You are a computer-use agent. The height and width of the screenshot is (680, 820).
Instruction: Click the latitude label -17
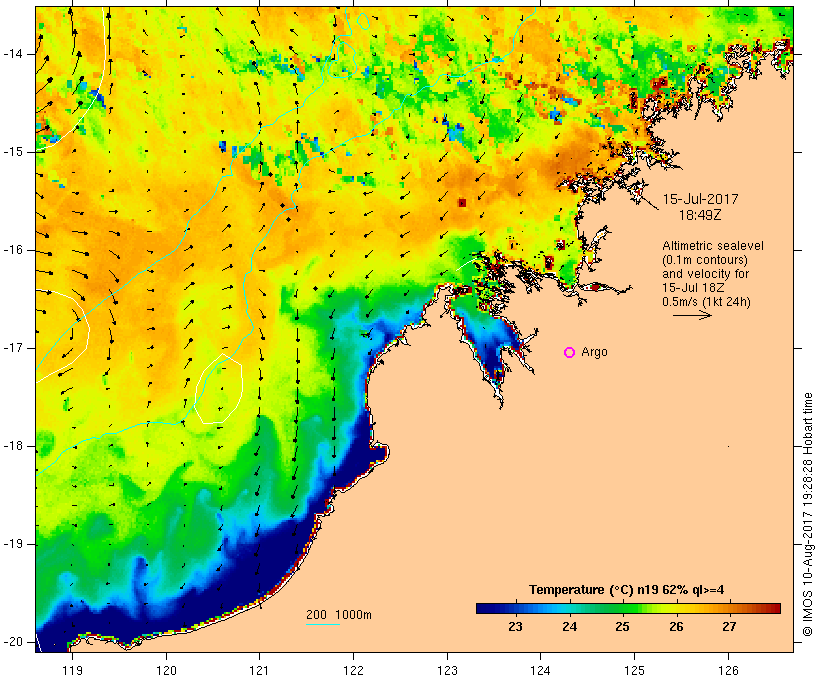[x=13, y=348]
